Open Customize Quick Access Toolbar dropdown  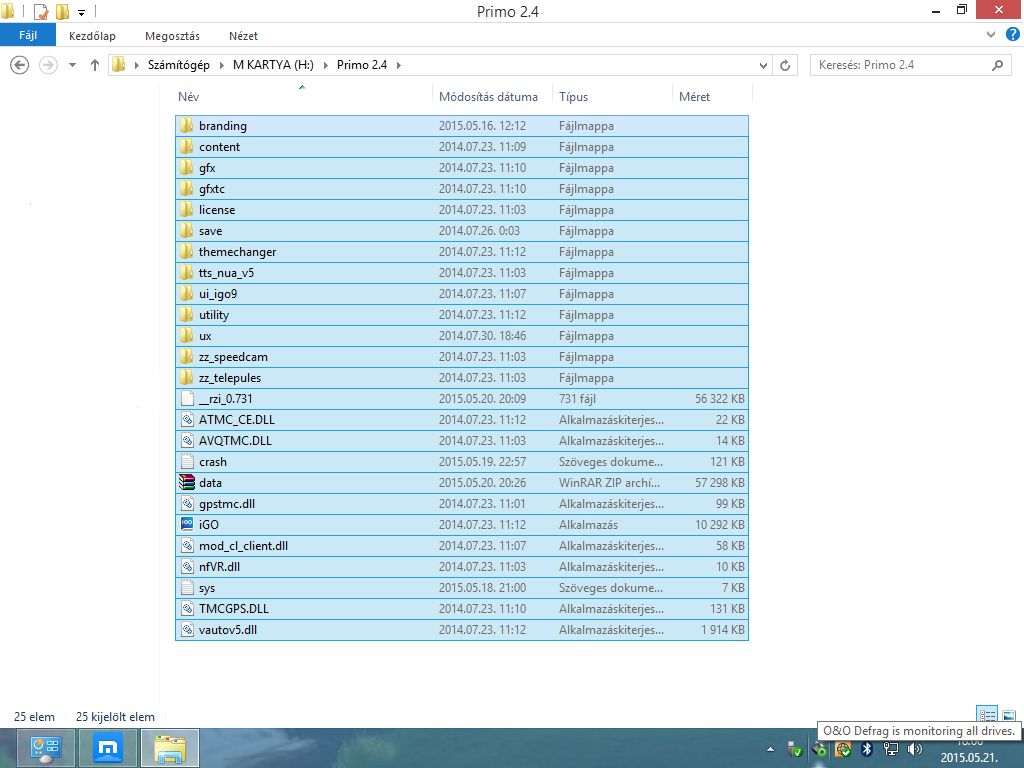pyautogui.click(x=82, y=12)
